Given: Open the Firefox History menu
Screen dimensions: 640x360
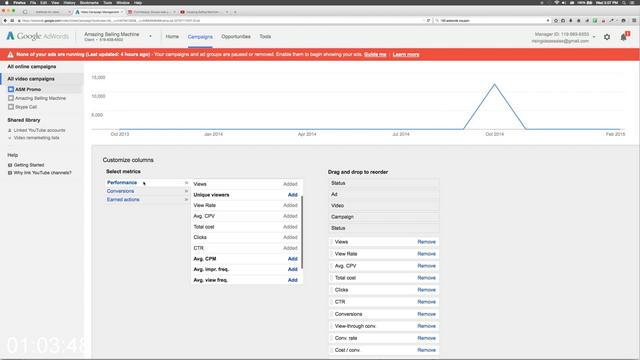Looking at the screenshot, I should click(x=69, y=2).
